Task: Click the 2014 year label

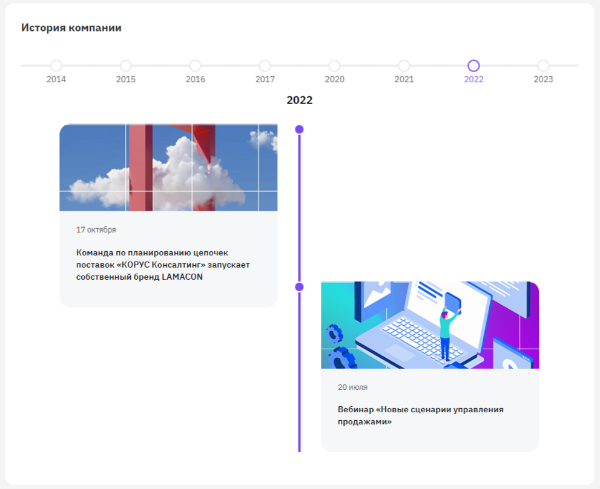Action: (x=56, y=79)
